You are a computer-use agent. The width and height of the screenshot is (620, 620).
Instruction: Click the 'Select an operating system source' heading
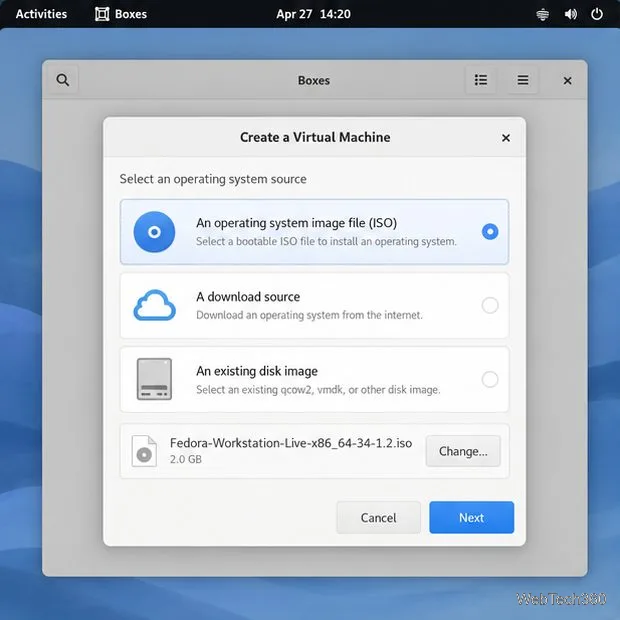click(213, 179)
